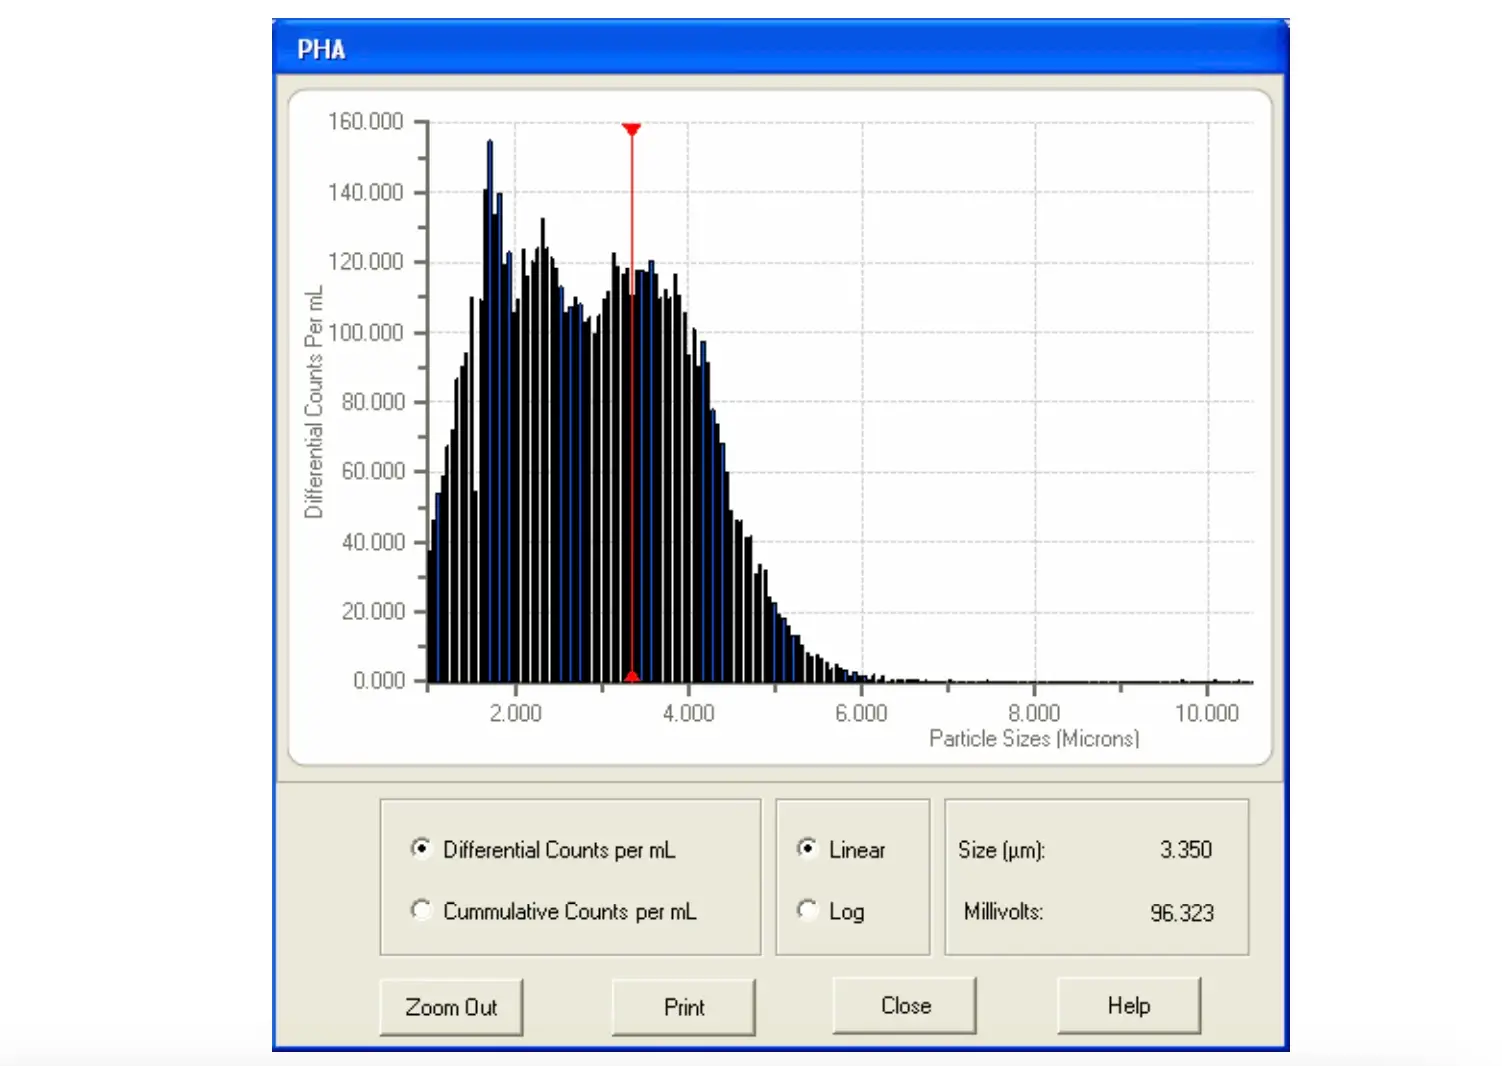This screenshot has height=1066, width=1502.
Task: Click the Millivolts value 96.323
Action: click(x=1182, y=913)
